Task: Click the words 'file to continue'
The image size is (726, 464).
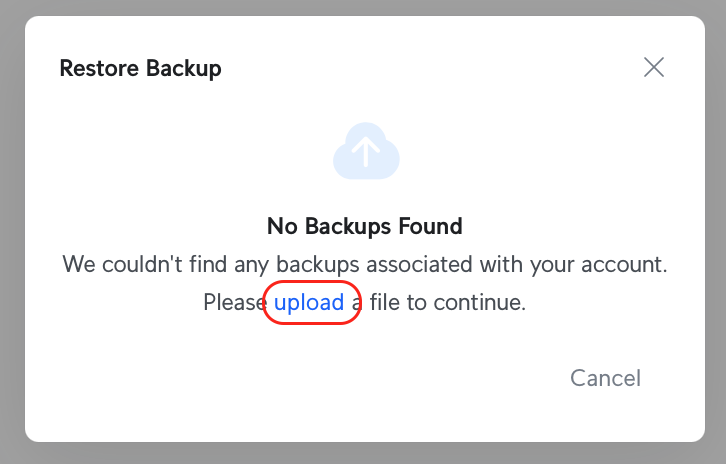Action: (x=448, y=302)
